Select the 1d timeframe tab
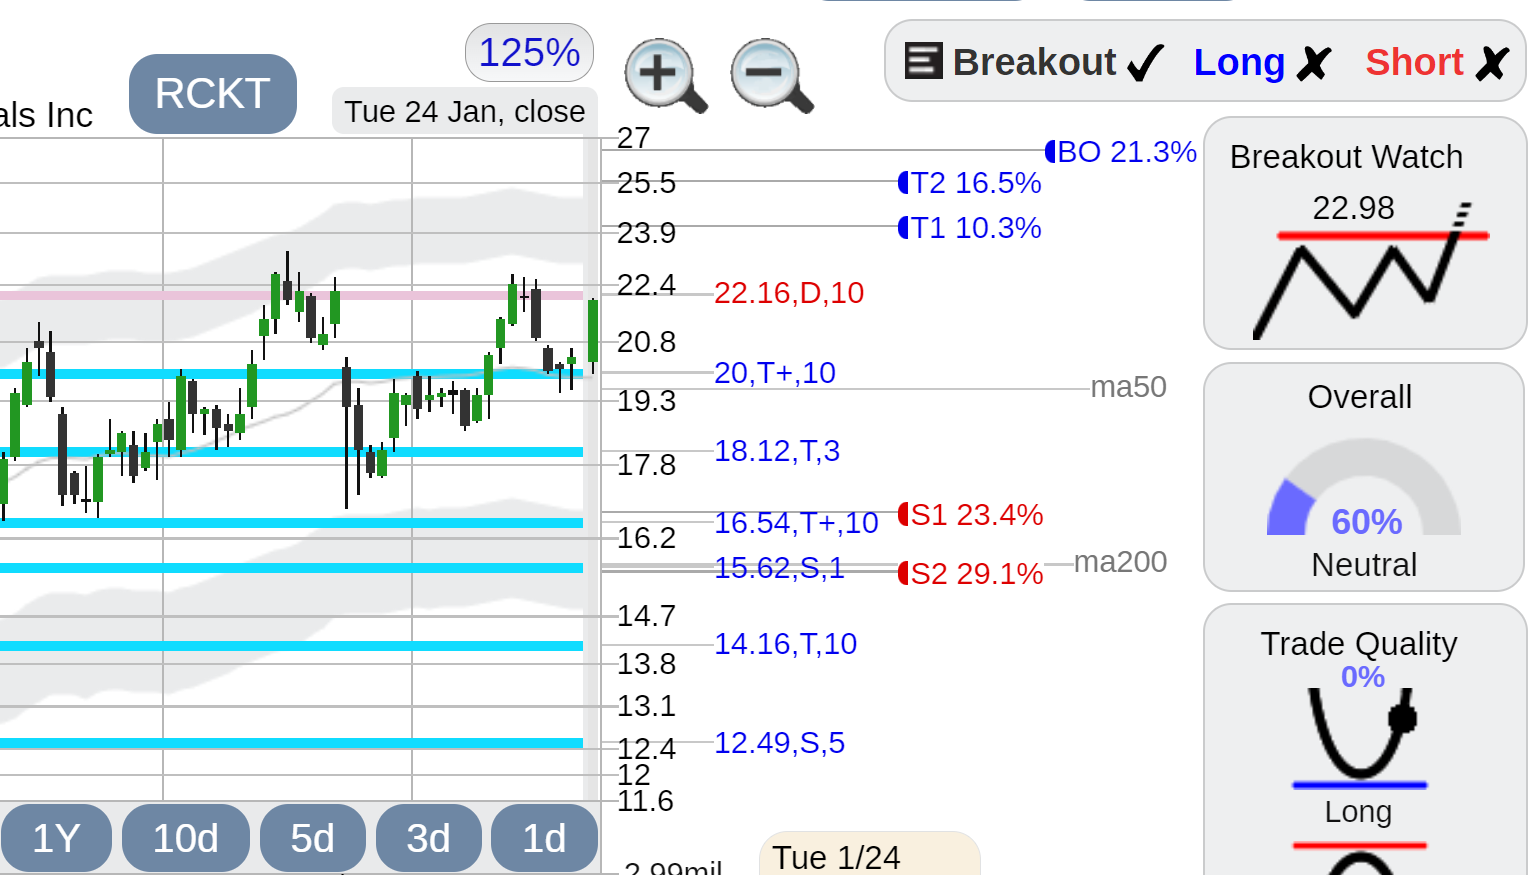The image size is (1531, 875). [x=544, y=838]
